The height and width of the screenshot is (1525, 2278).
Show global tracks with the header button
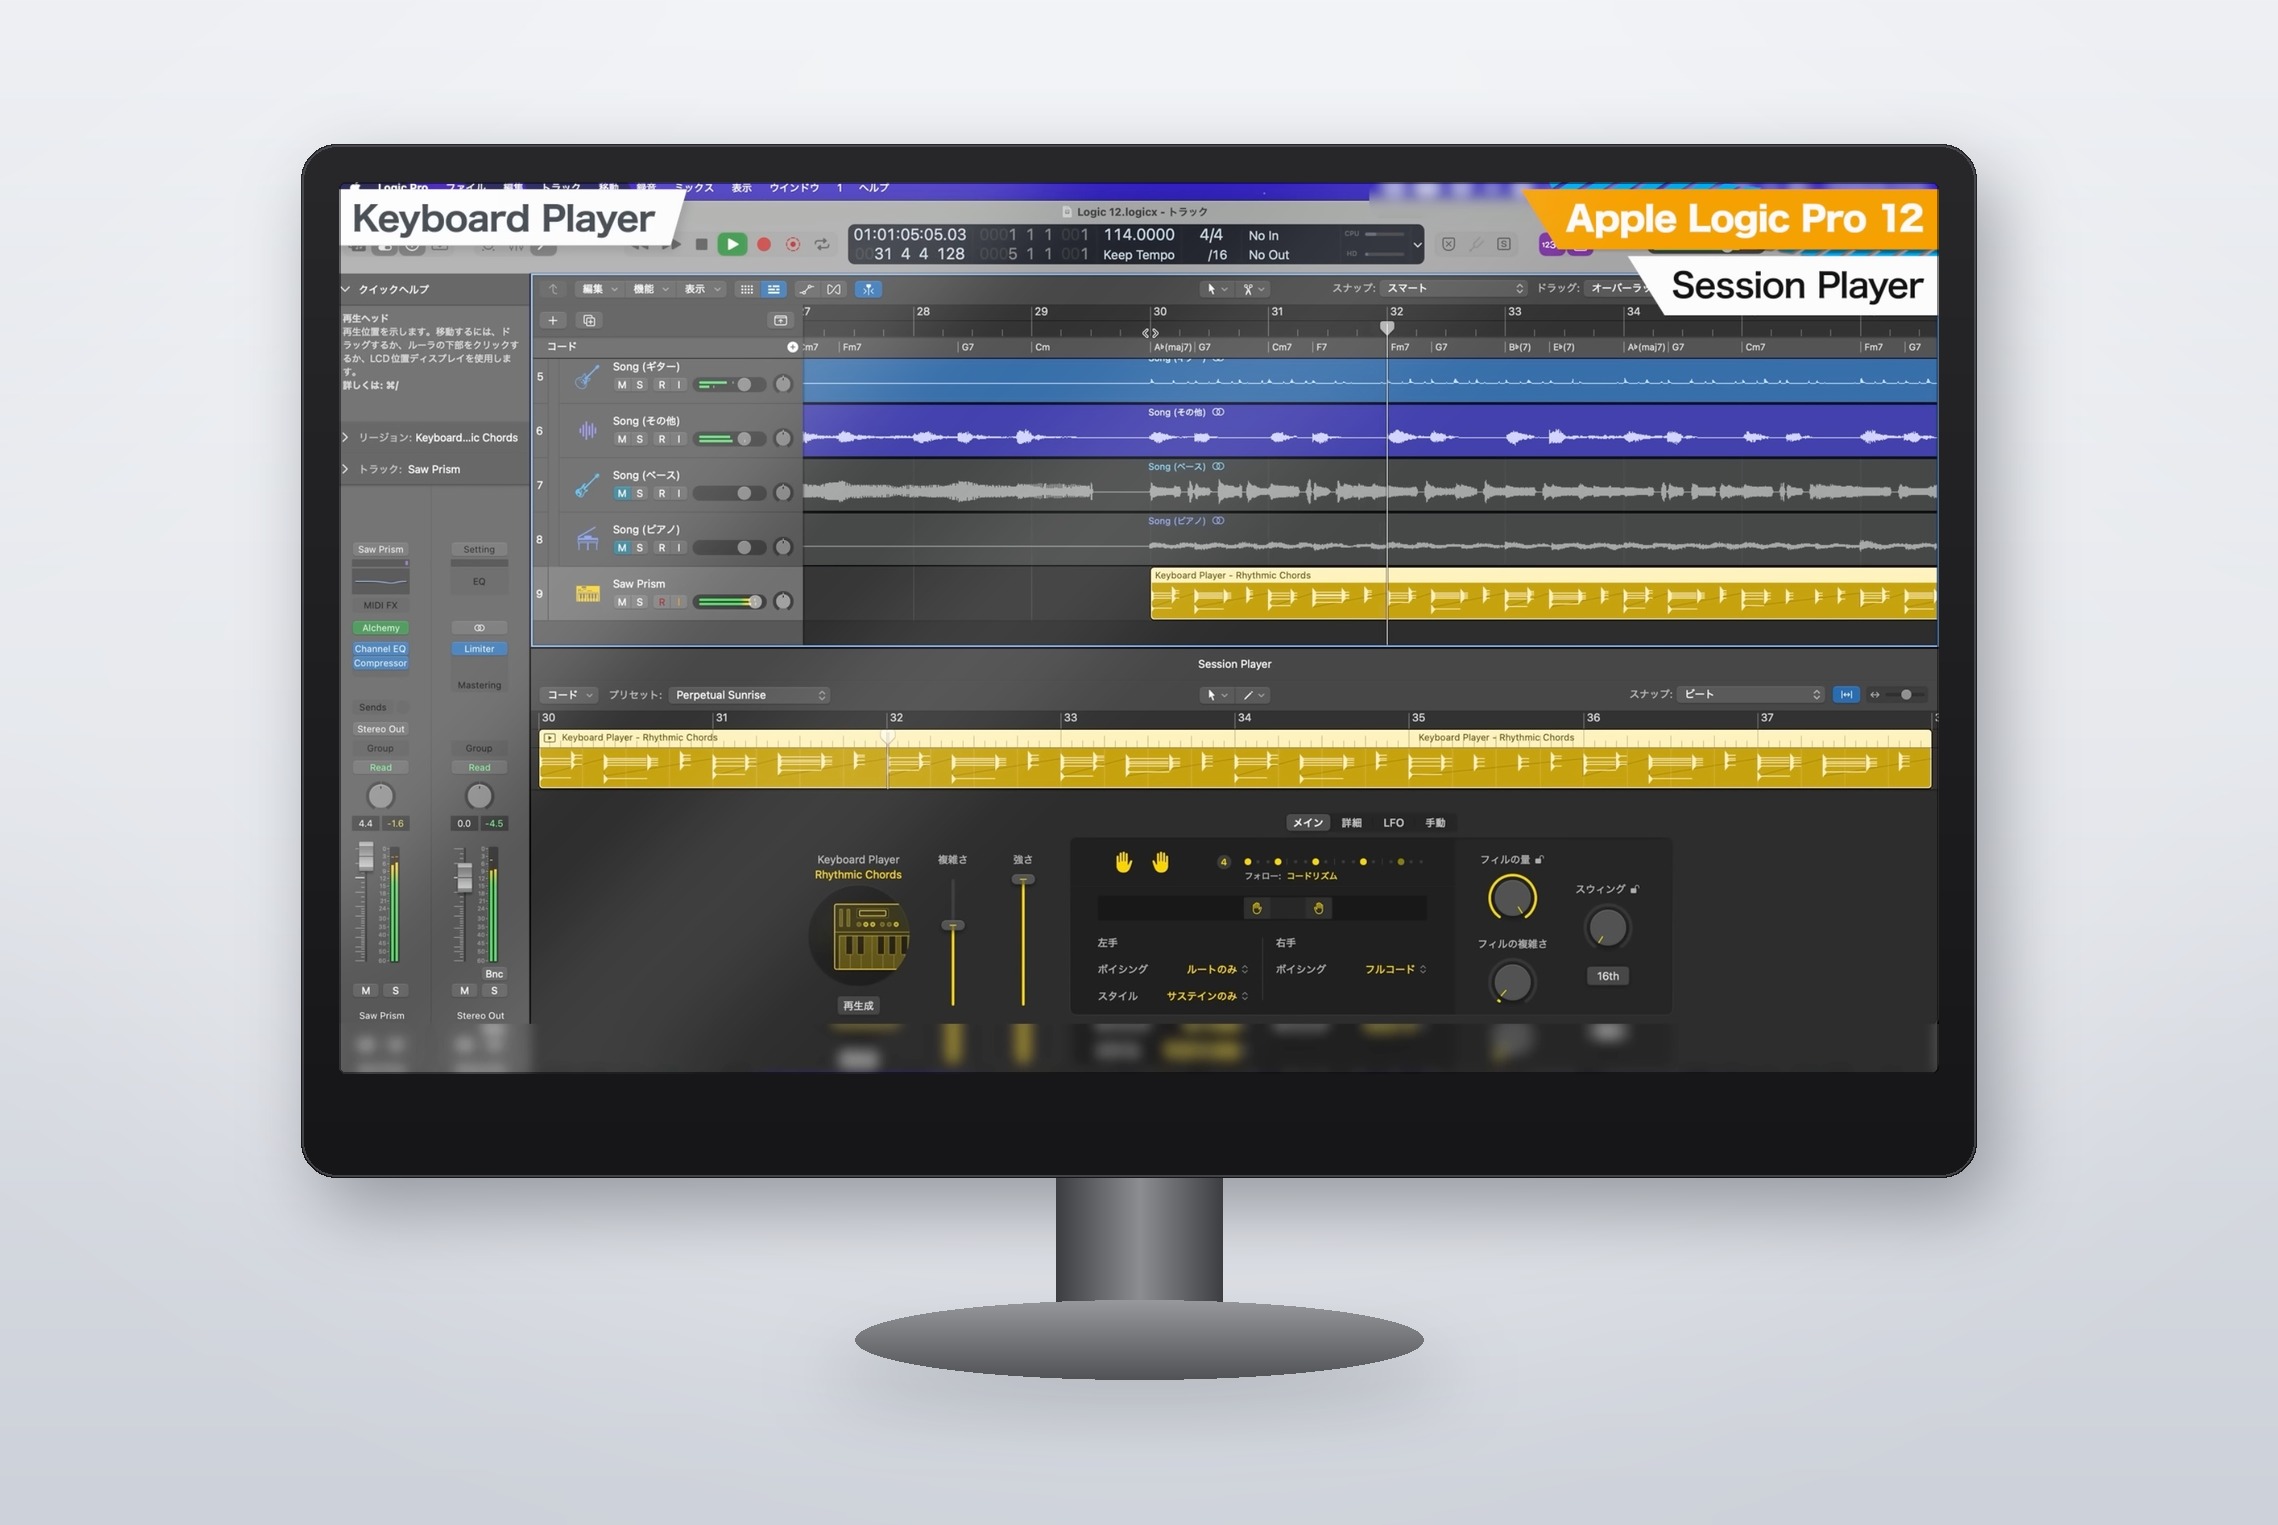[780, 320]
